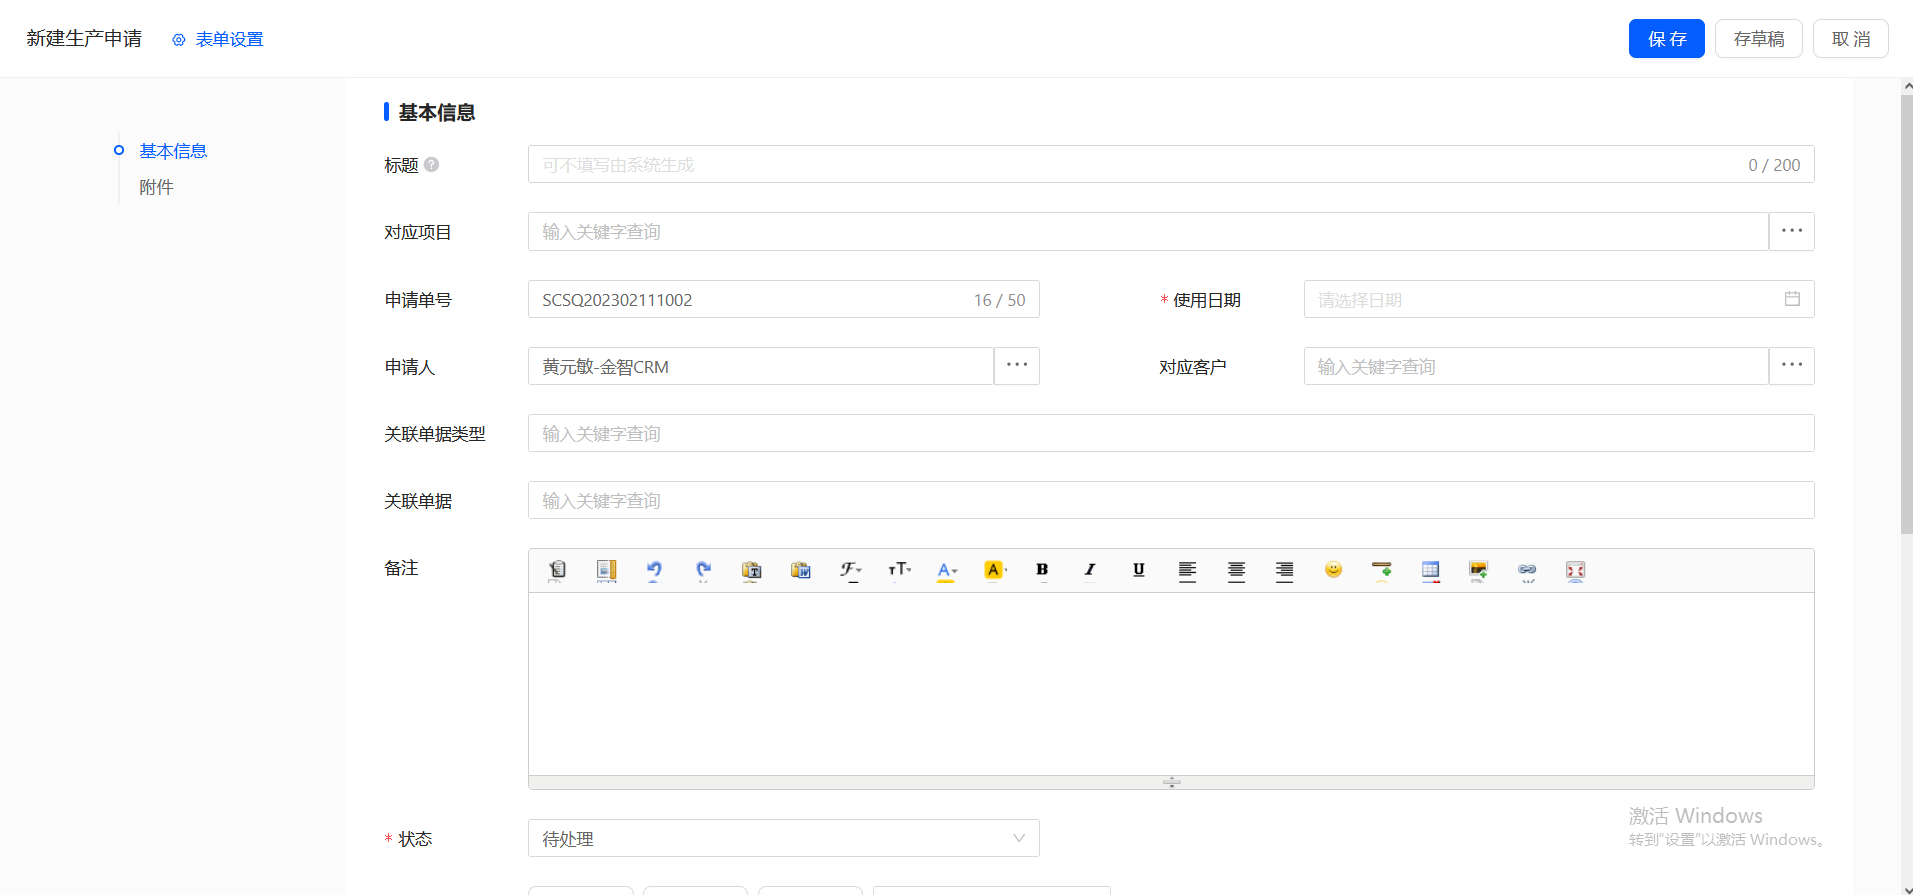The height and width of the screenshot is (895, 1913).
Task: Click inside the remarks text area
Action: click(1171, 684)
